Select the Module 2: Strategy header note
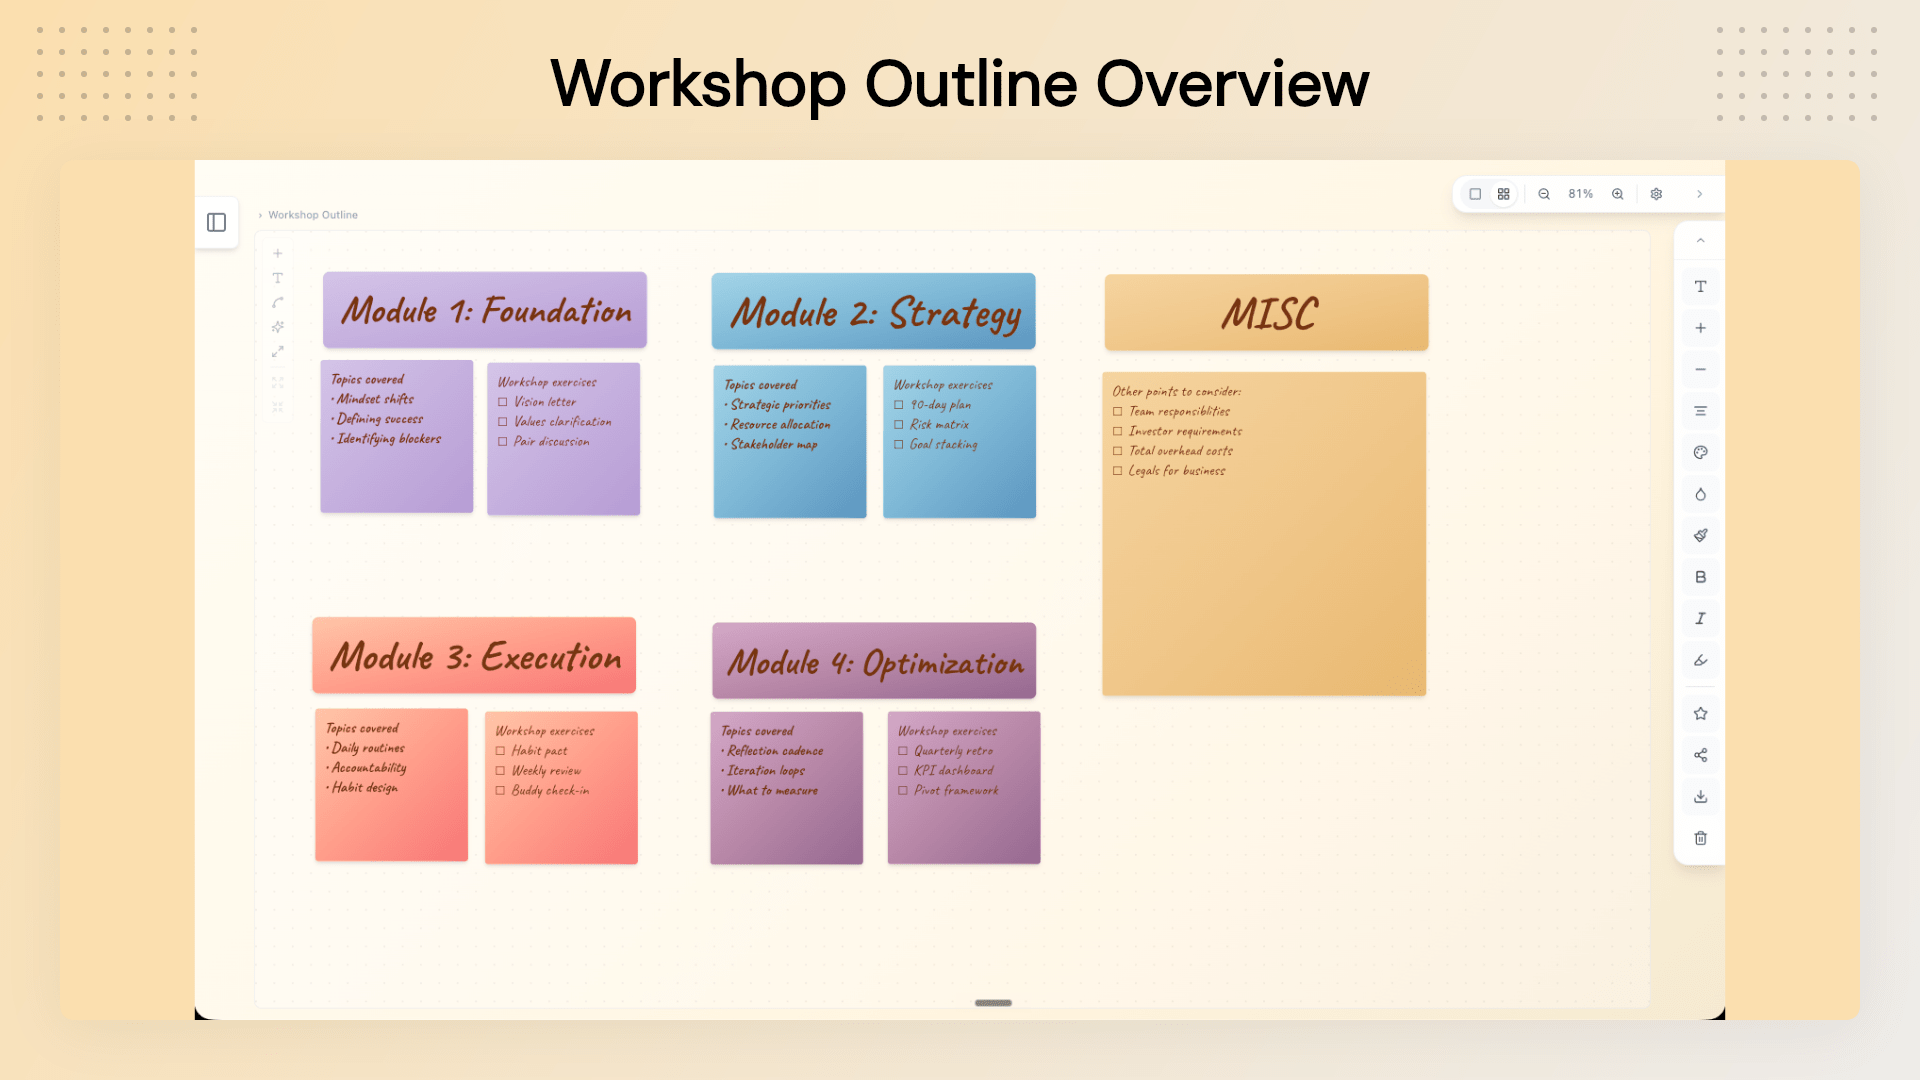 click(873, 311)
